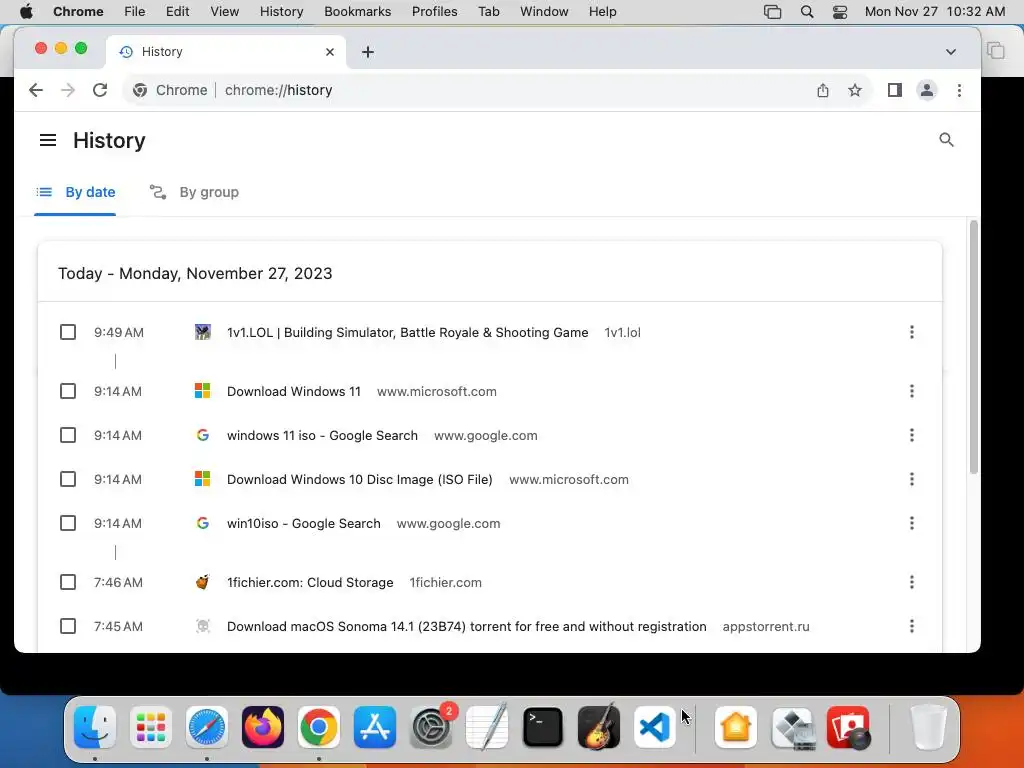
Task: Open more actions for 1fichier.com entry
Action: coord(912,582)
